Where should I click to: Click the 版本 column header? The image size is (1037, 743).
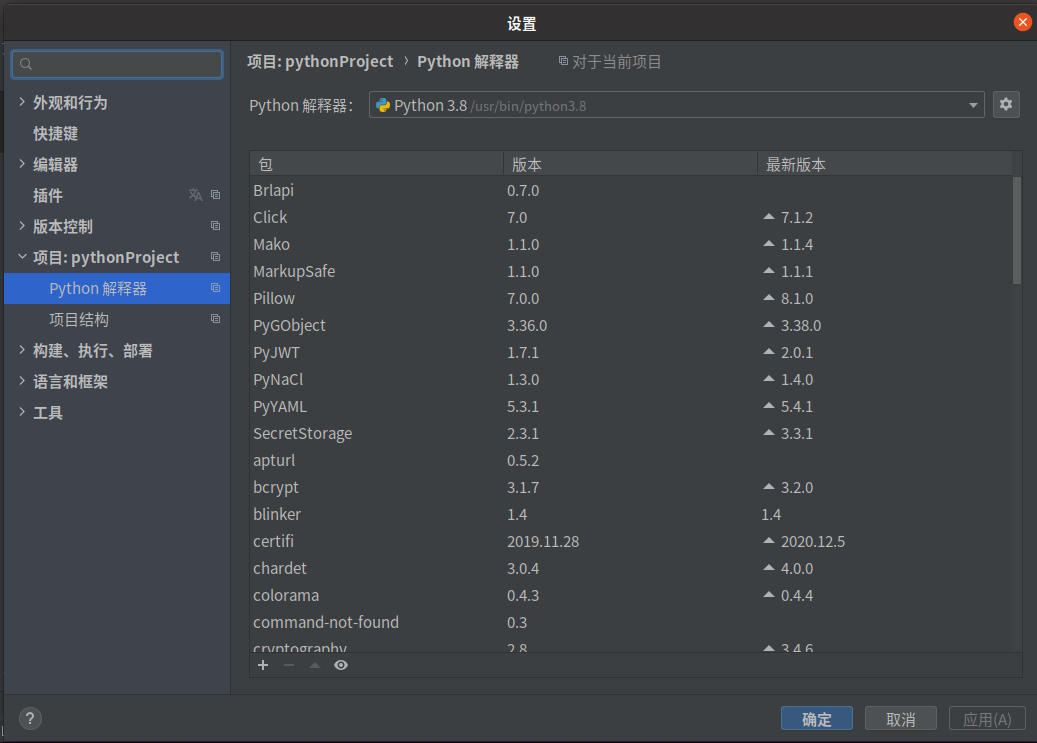tap(630, 164)
